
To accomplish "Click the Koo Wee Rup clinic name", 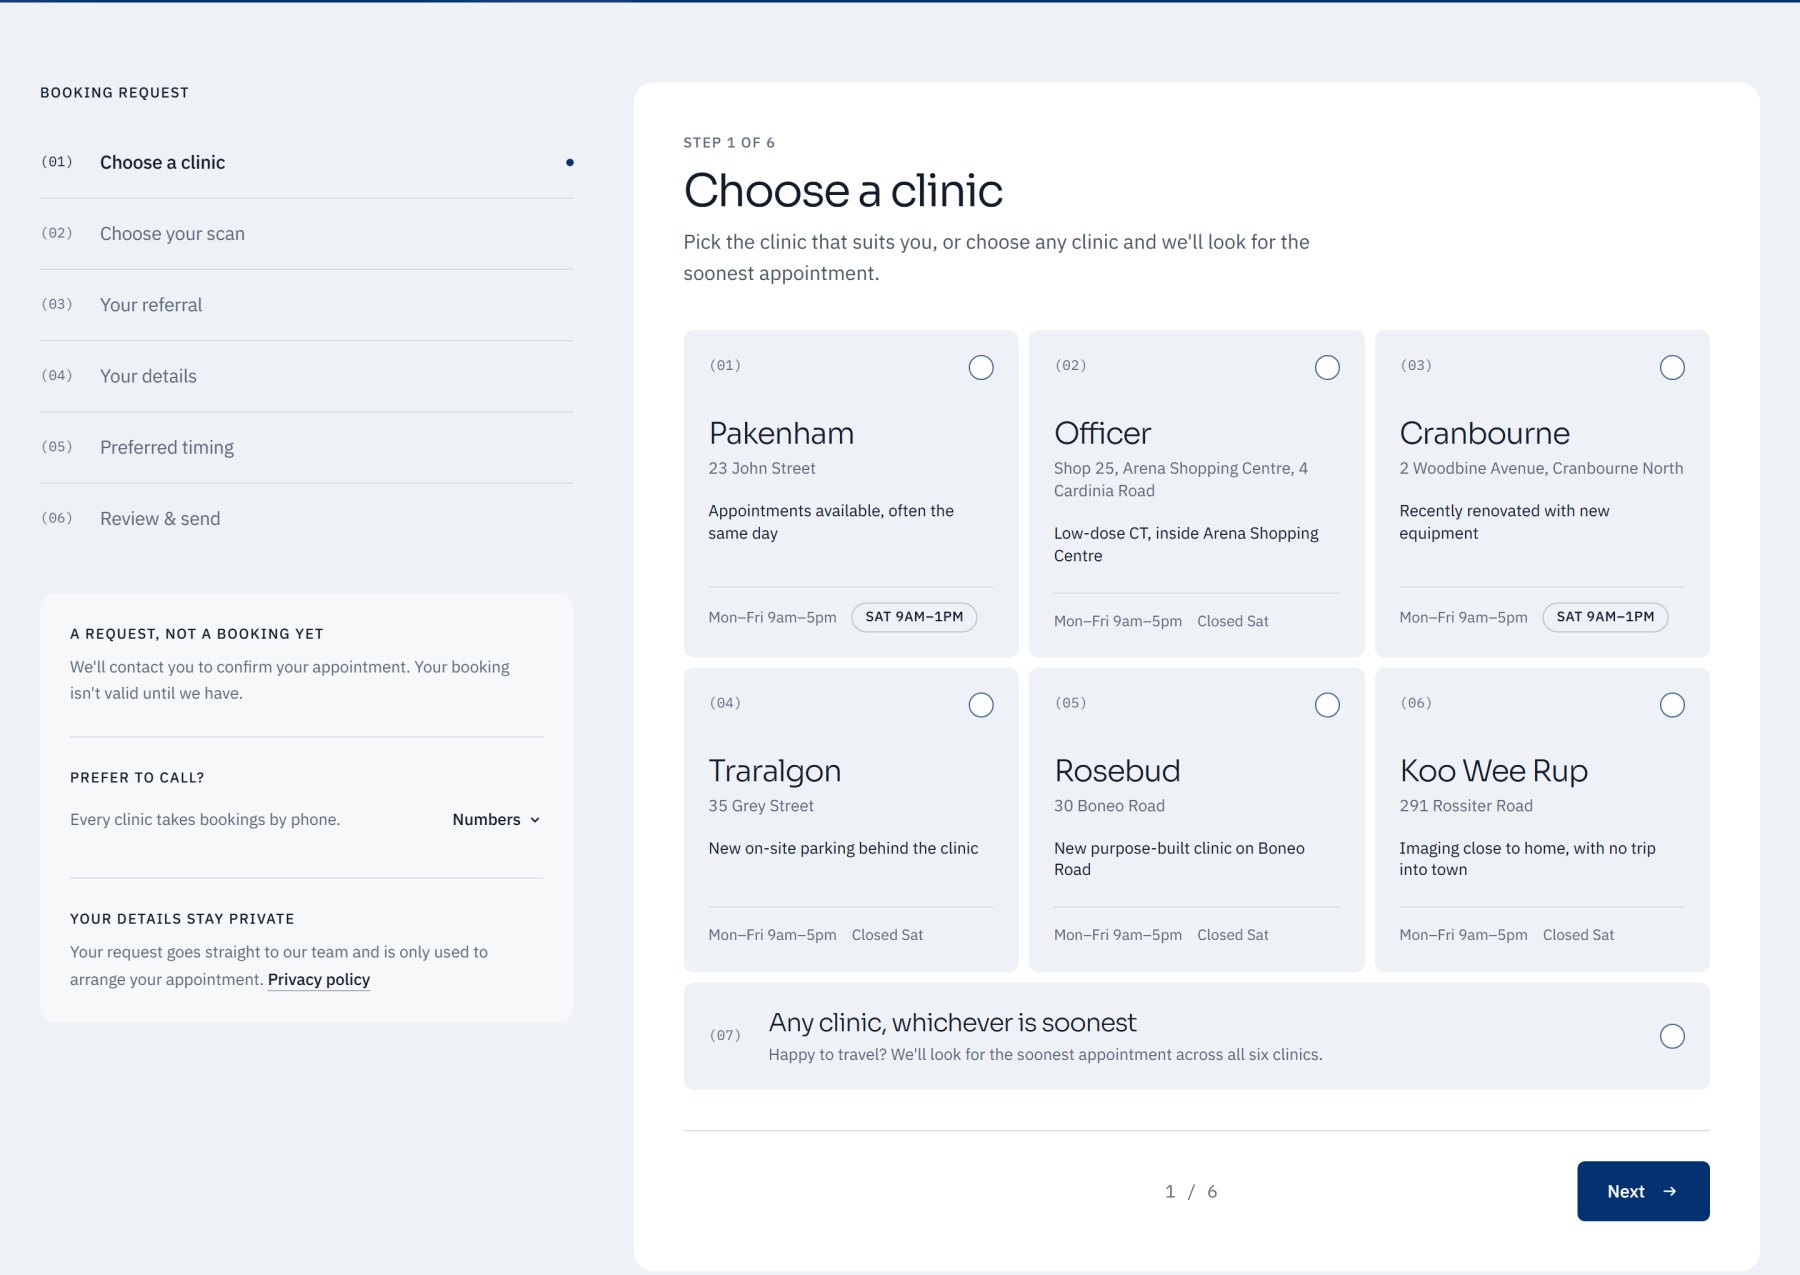I will click(x=1494, y=771).
